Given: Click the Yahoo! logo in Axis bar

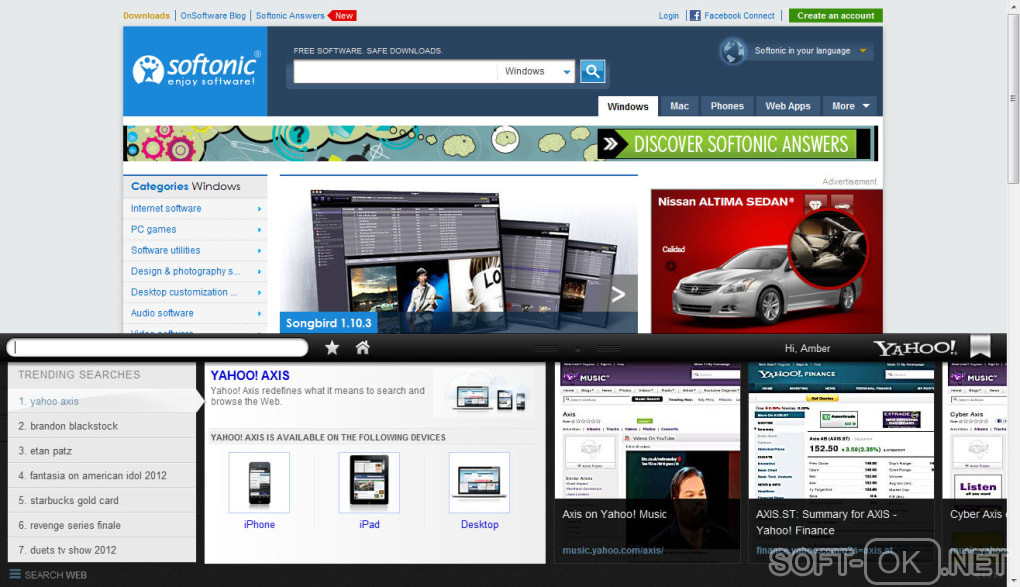Looking at the screenshot, I should pyautogui.click(x=915, y=348).
